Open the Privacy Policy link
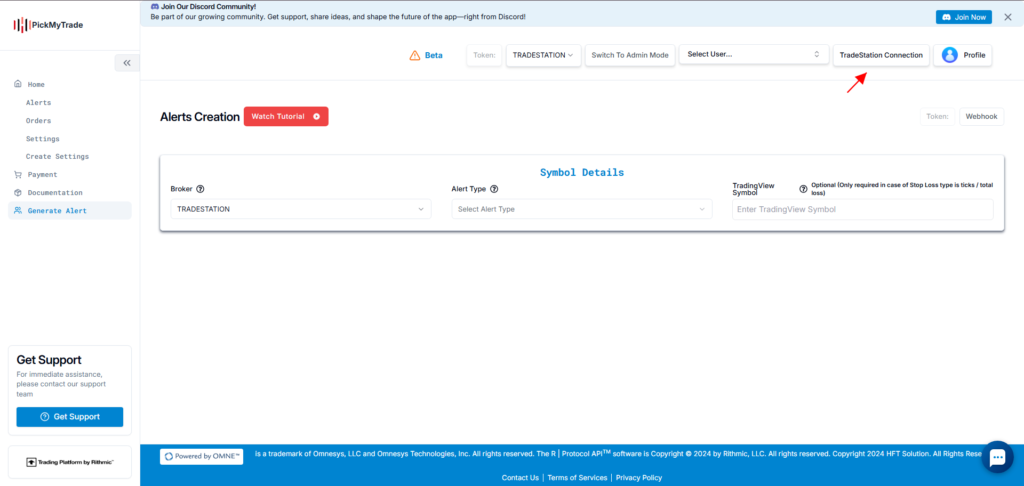This screenshot has width=1024, height=486. tap(639, 478)
